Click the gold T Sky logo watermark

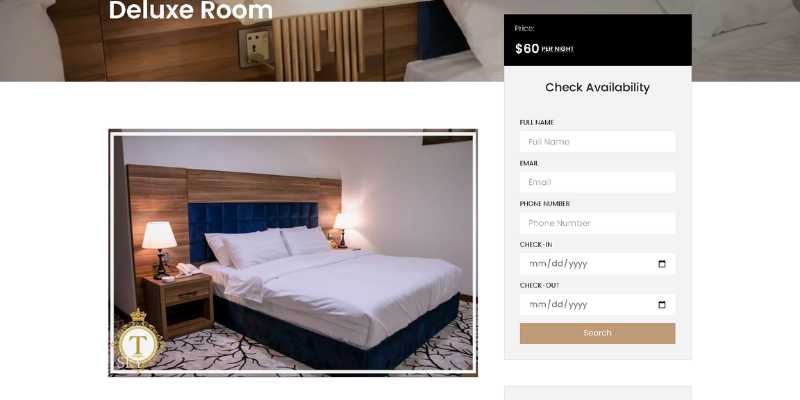[x=138, y=340]
